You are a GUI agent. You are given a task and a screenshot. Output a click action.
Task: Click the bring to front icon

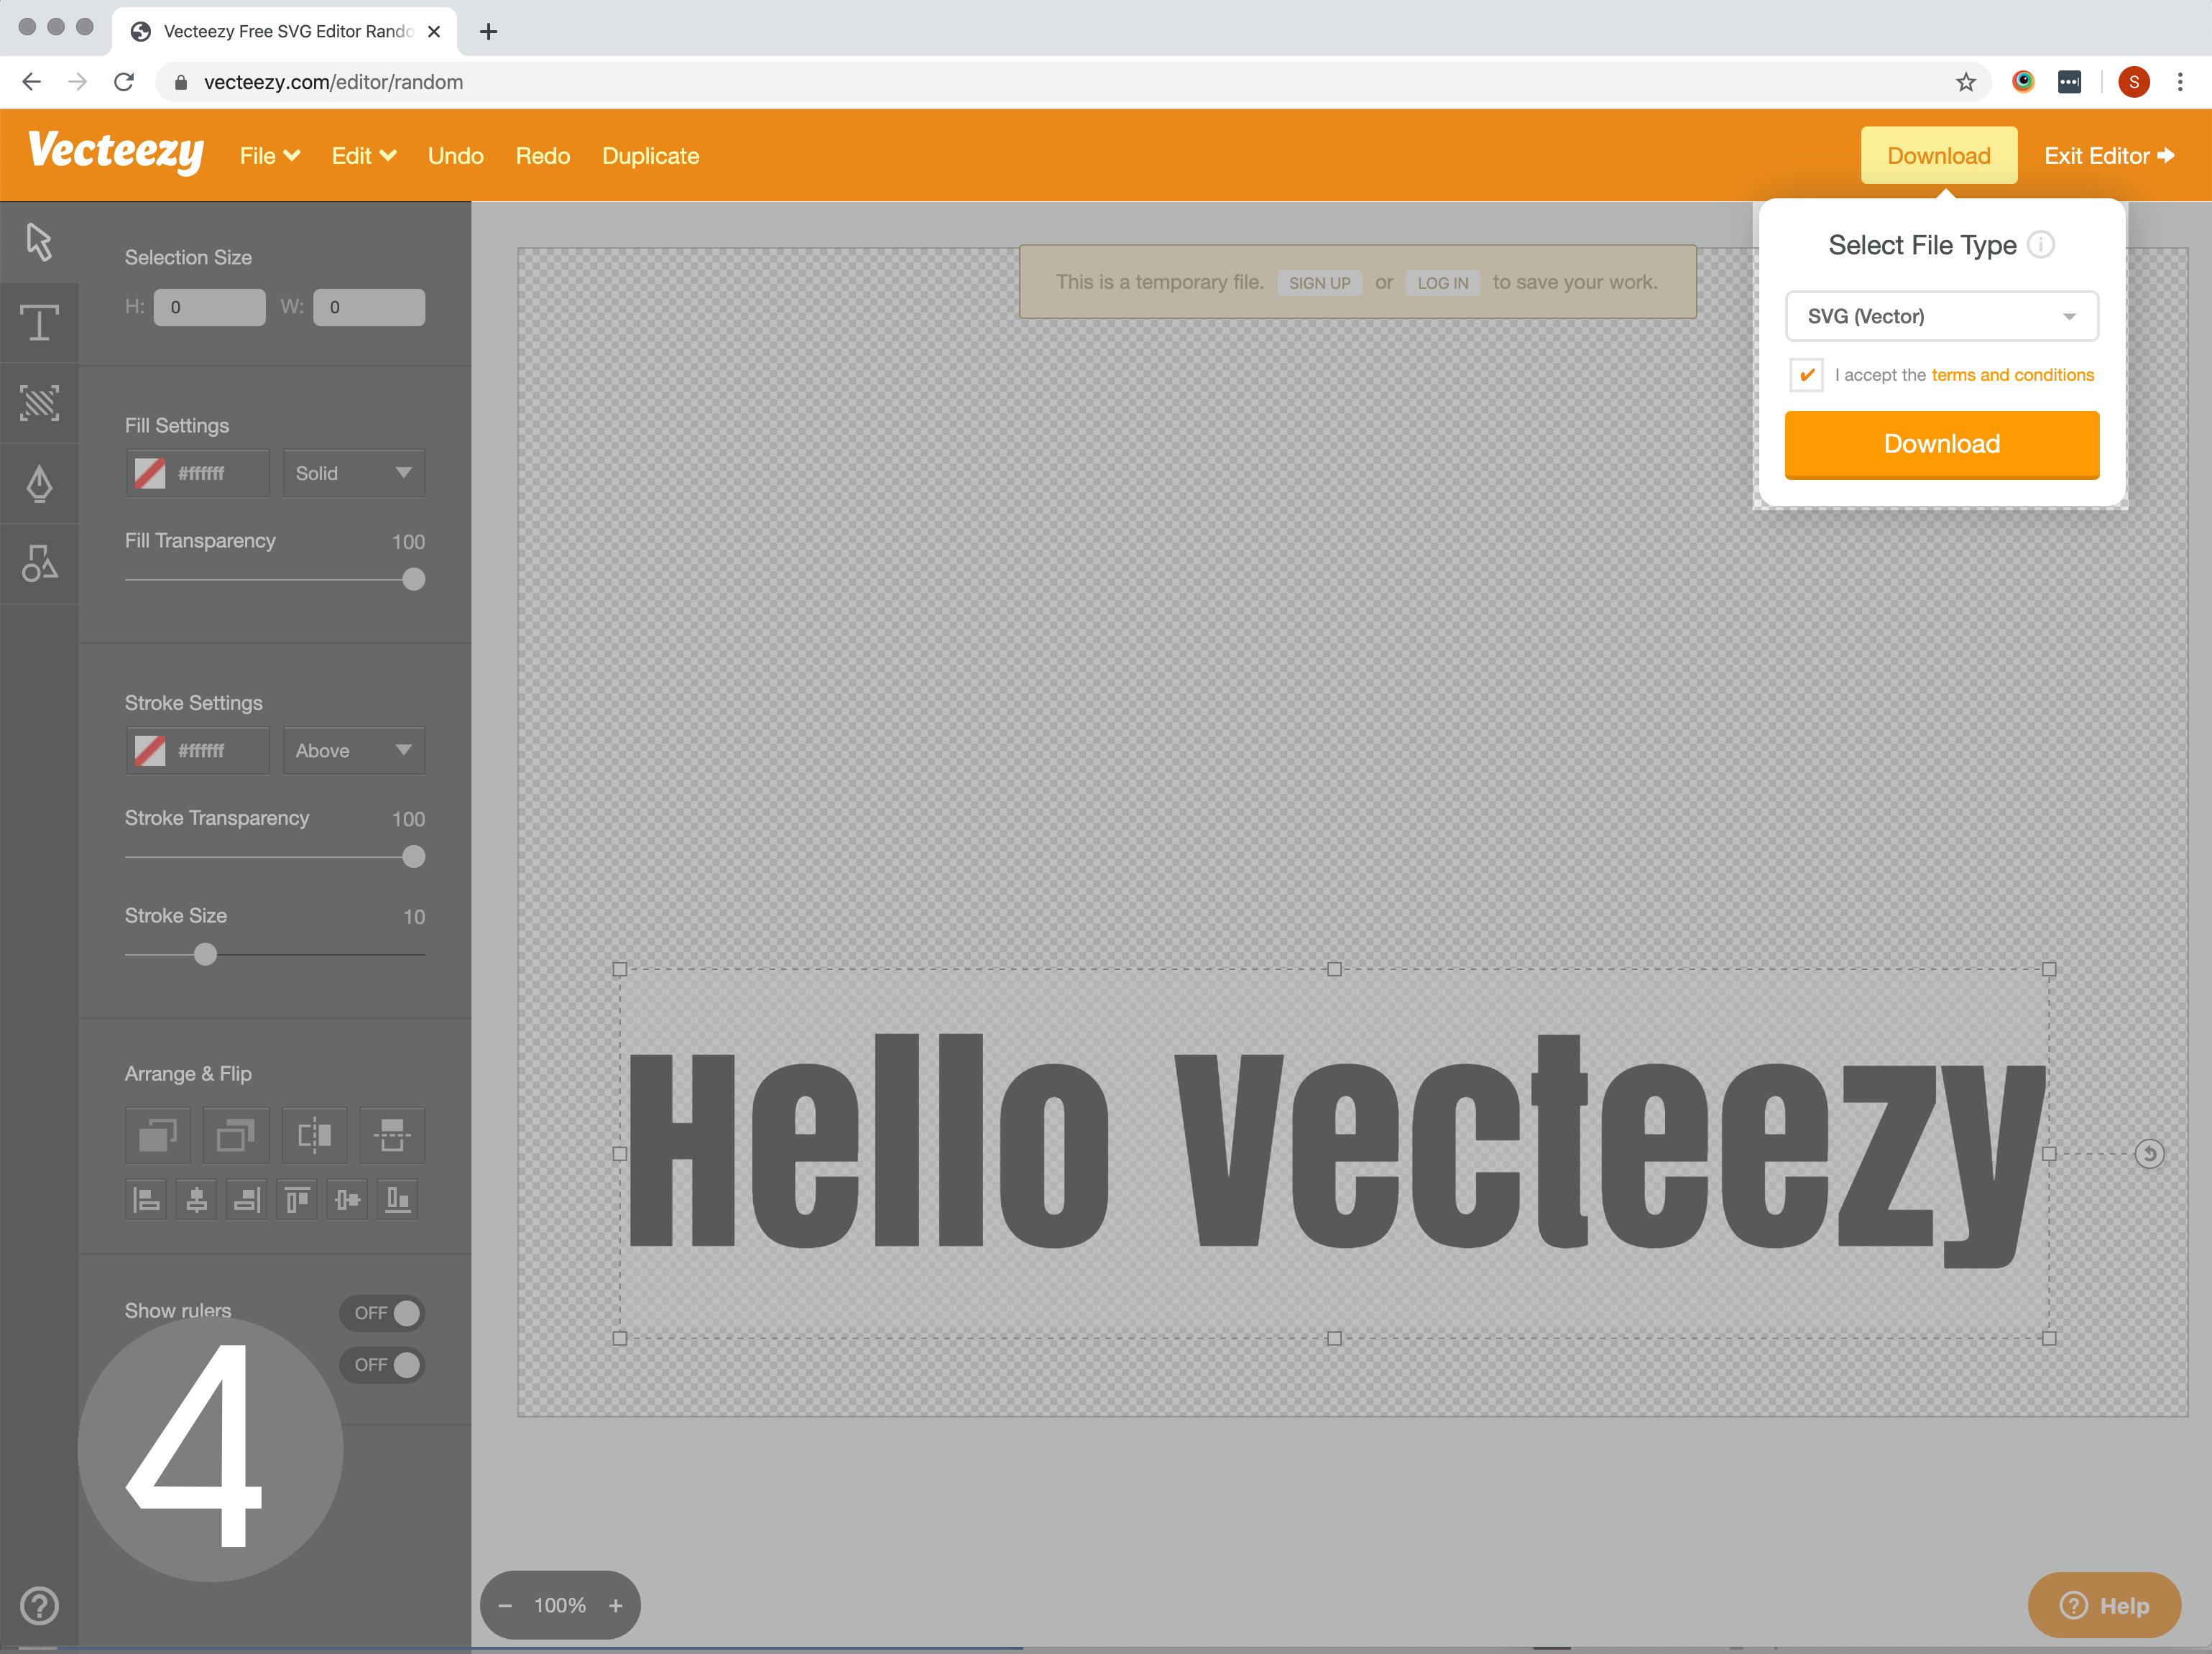tap(158, 1135)
